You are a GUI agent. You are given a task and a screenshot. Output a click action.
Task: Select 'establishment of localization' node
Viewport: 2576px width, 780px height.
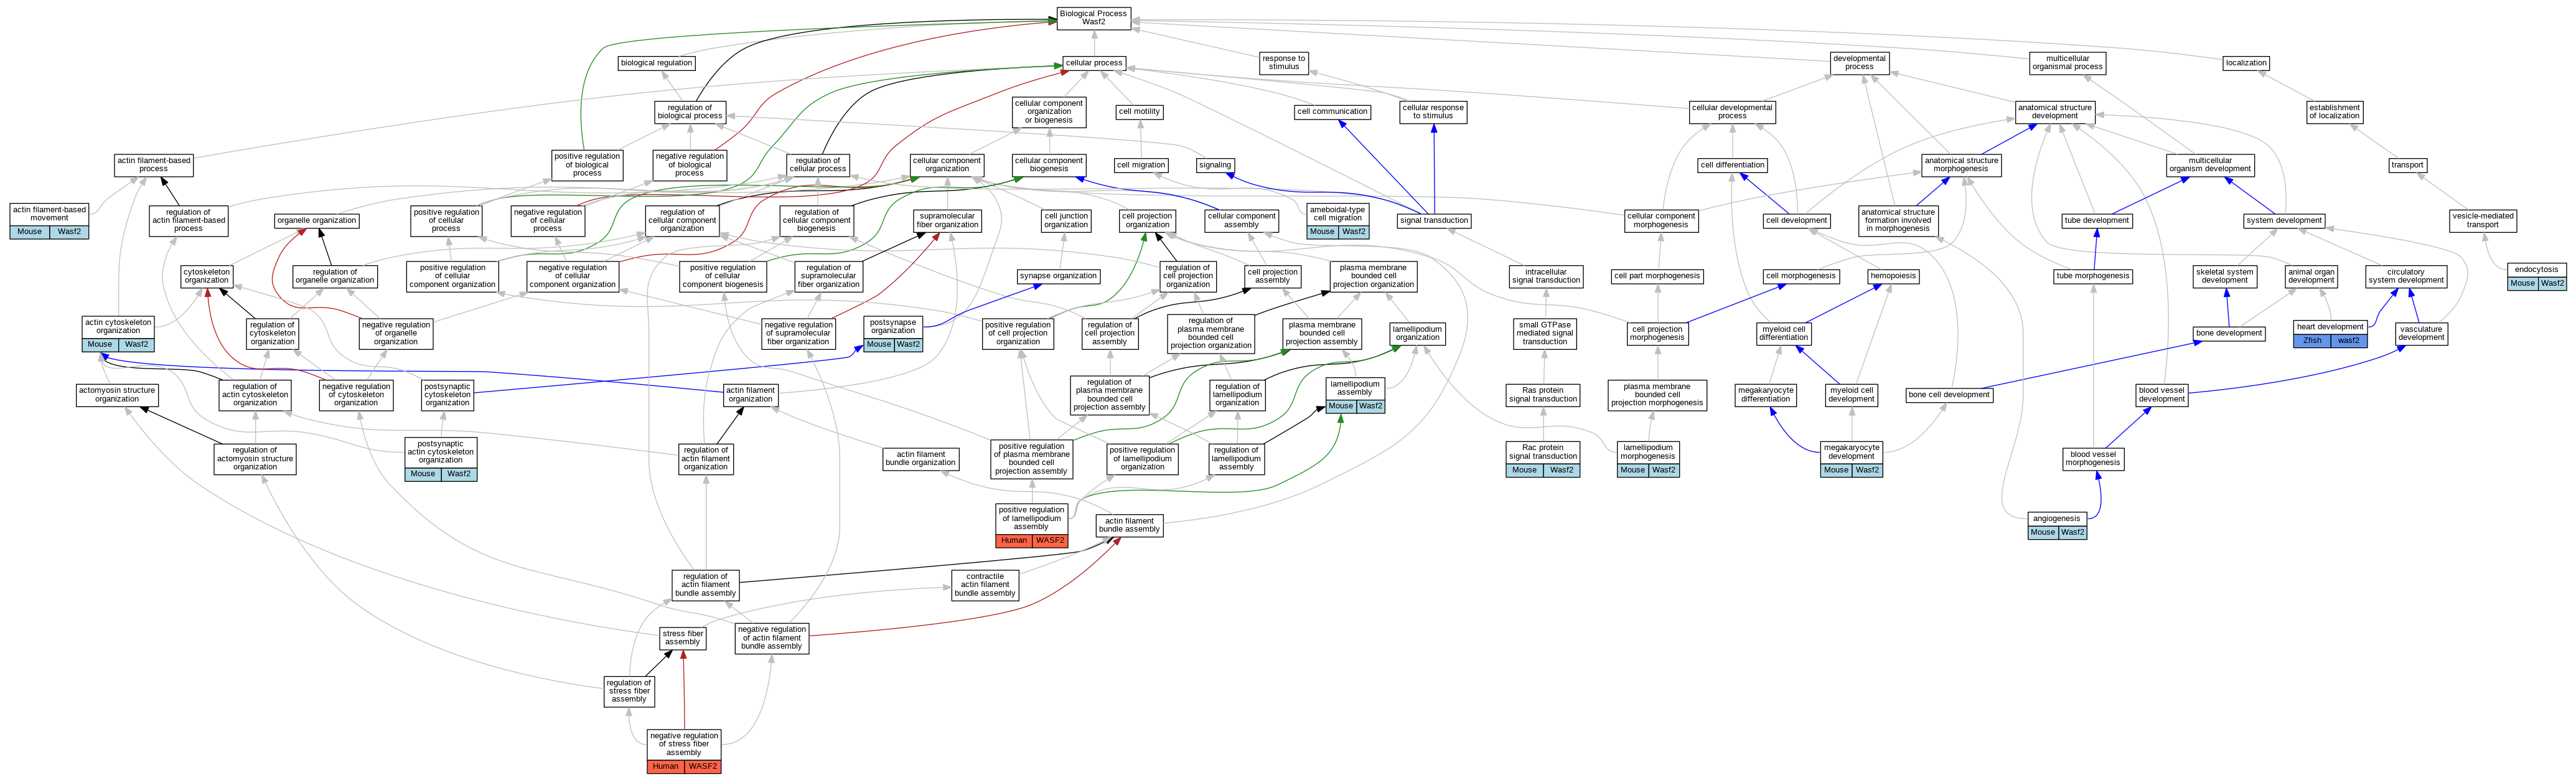(x=2334, y=112)
